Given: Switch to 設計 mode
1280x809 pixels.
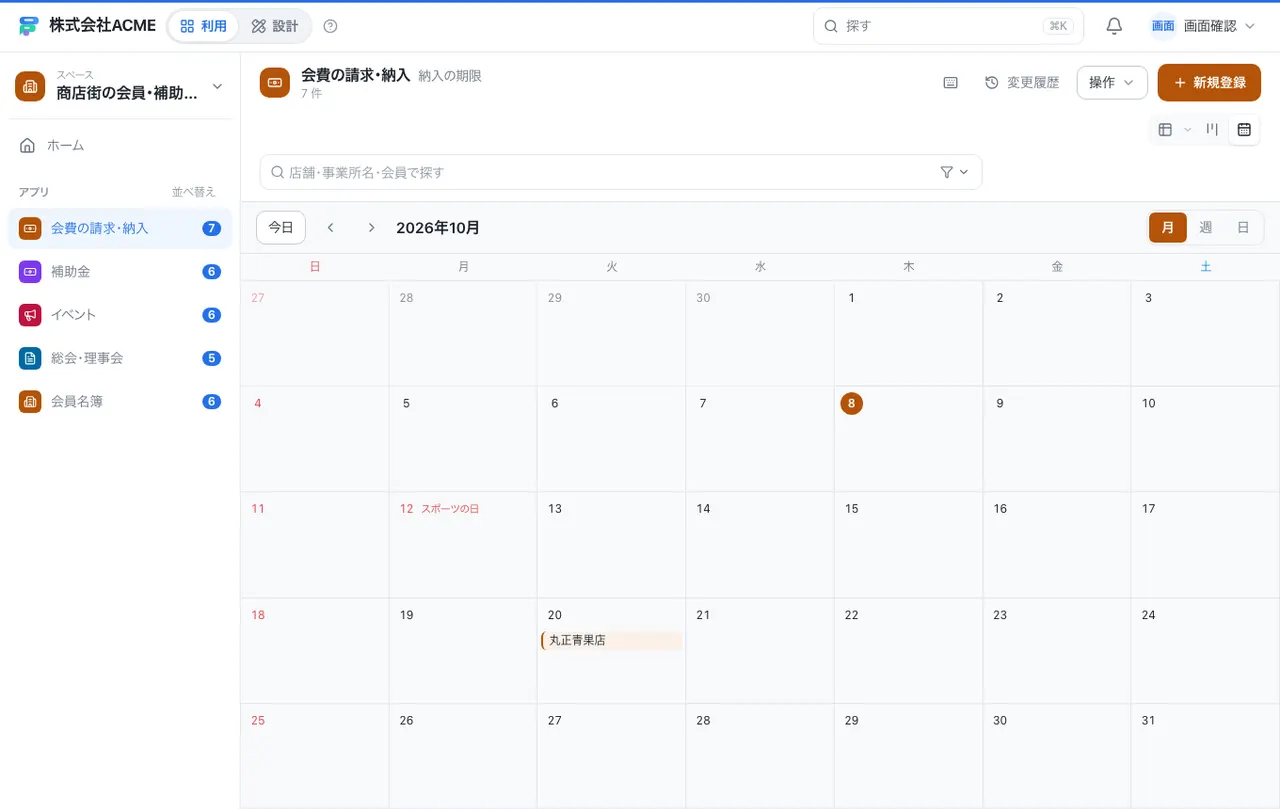Looking at the screenshot, I should [274, 26].
